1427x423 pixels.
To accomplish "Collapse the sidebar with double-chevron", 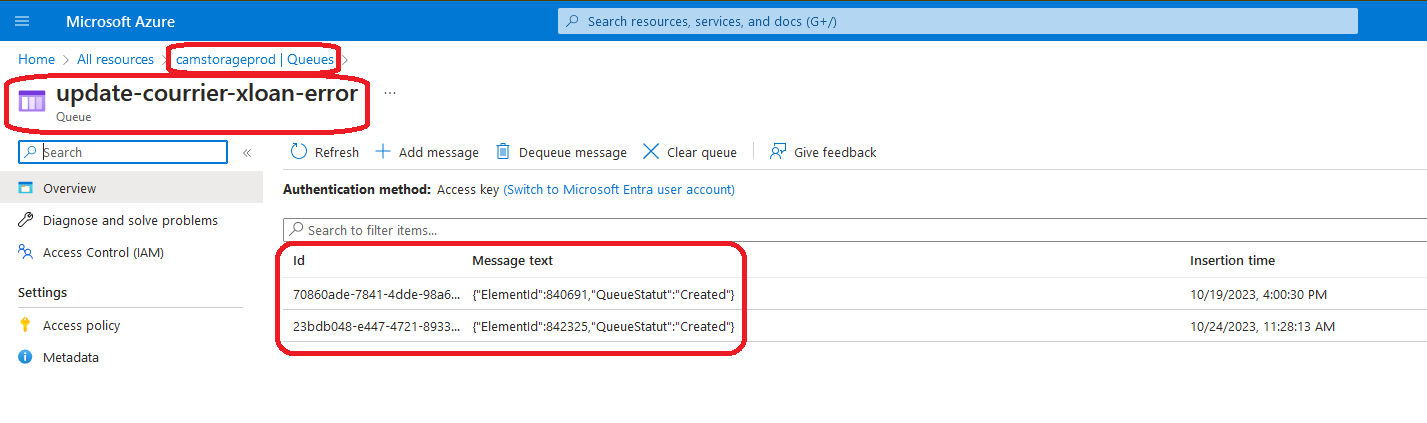I will (247, 153).
